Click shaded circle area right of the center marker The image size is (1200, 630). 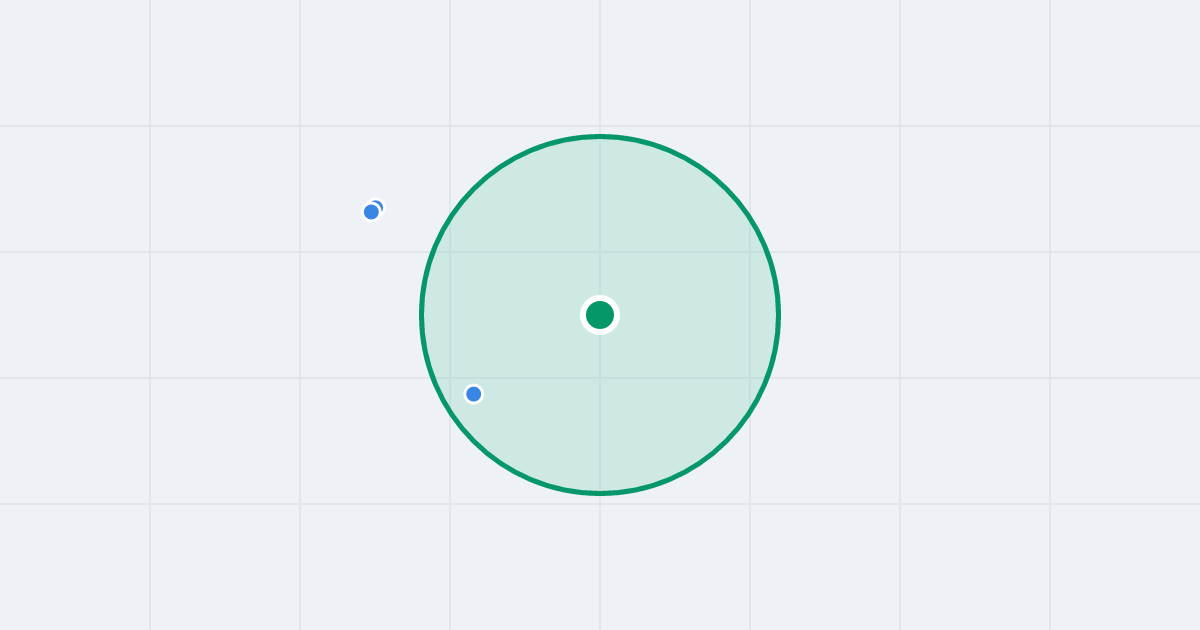pos(690,315)
